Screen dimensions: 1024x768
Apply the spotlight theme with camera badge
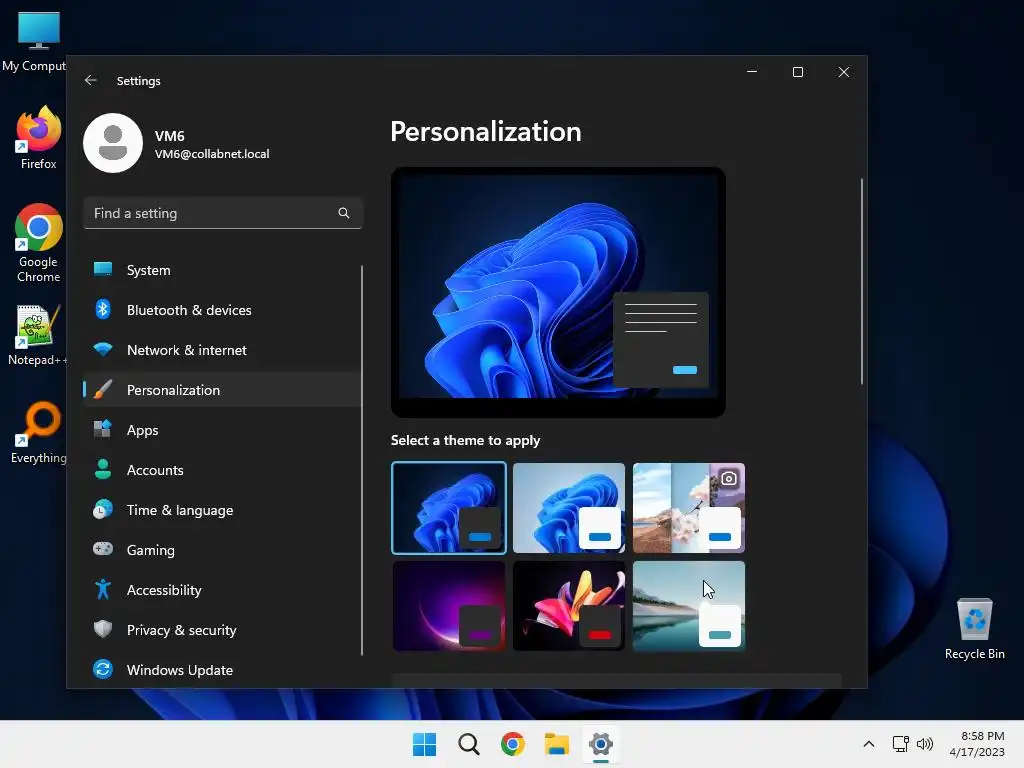pyautogui.click(x=689, y=507)
